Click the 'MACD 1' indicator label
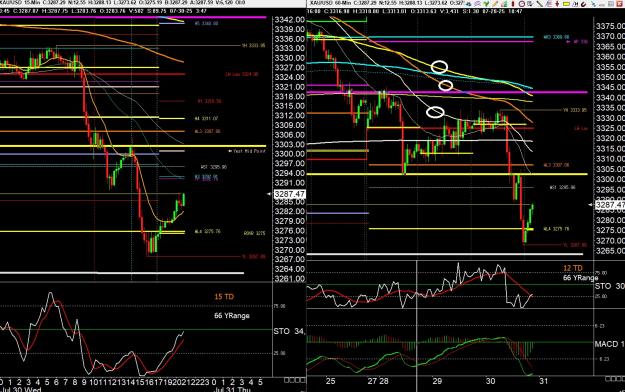This screenshot has width=625, height=392. coord(609,344)
